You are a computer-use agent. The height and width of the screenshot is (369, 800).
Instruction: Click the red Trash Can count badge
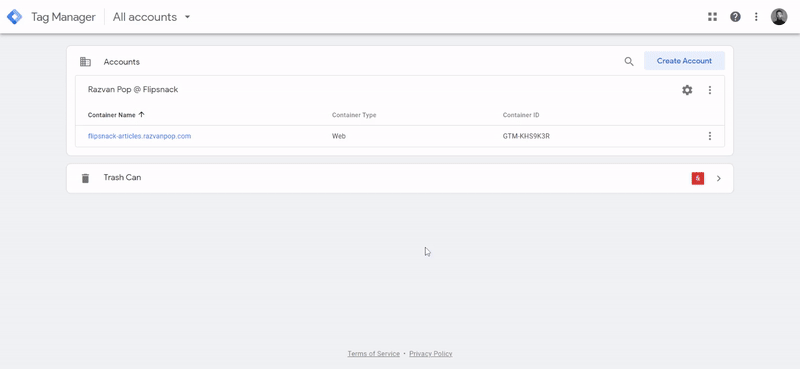[698, 178]
